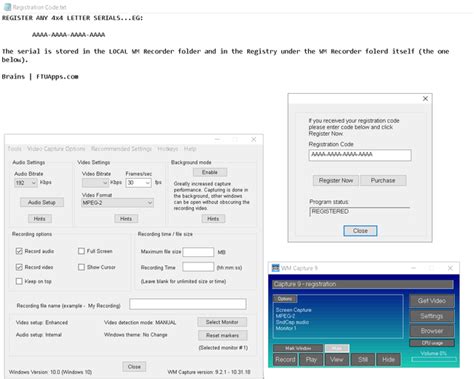Open the Frames/sec dropdown

pos(138,183)
